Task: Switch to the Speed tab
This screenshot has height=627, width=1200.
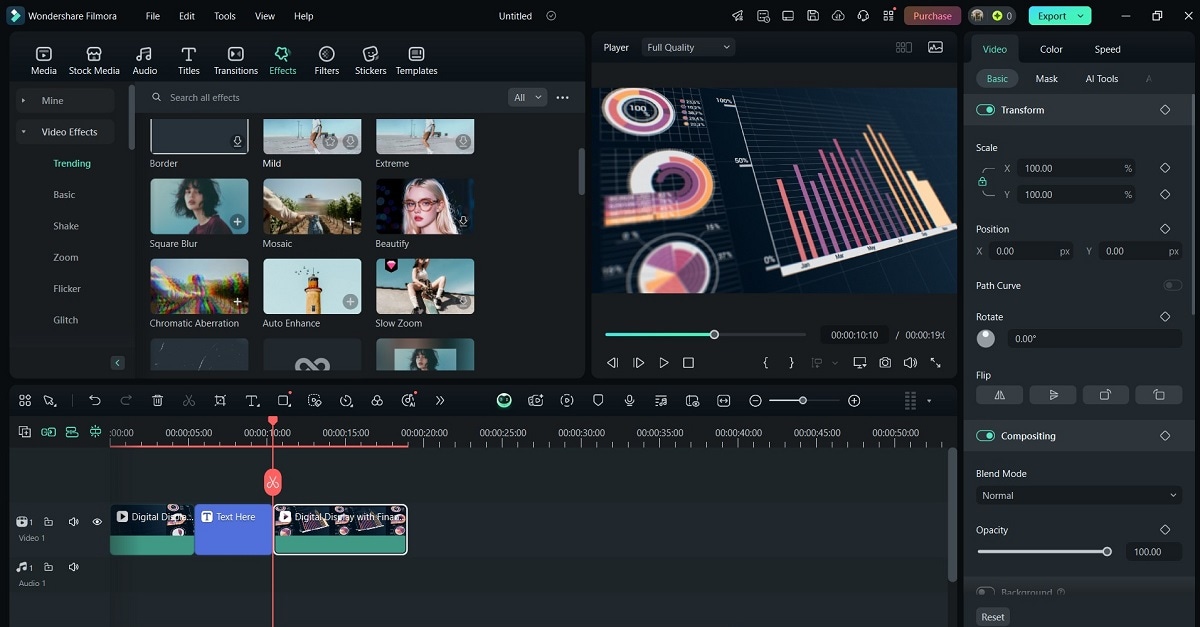Action: pos(1107,49)
